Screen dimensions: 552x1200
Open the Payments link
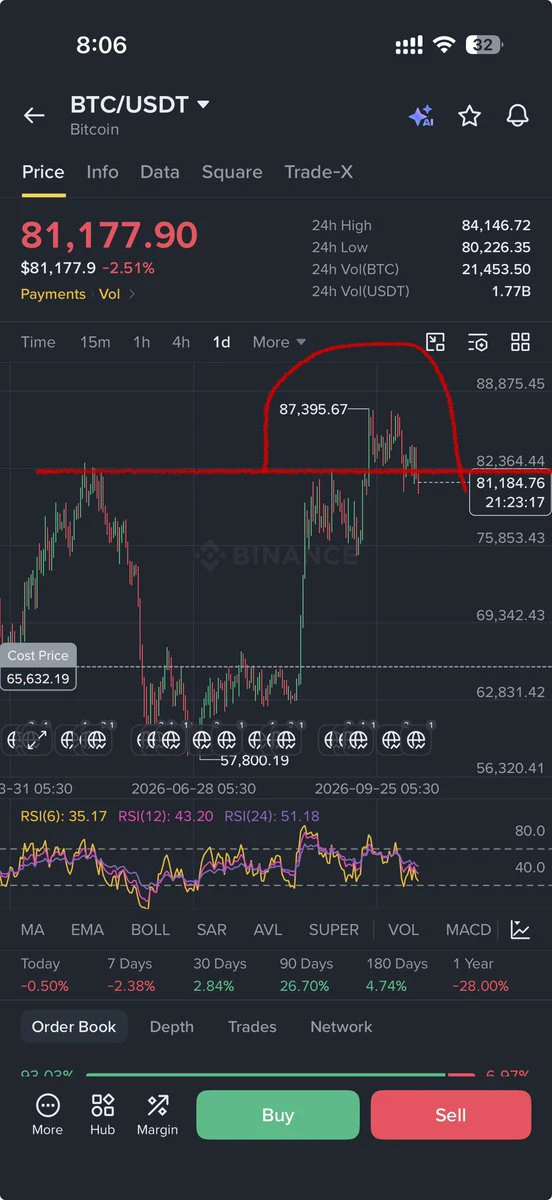53,294
